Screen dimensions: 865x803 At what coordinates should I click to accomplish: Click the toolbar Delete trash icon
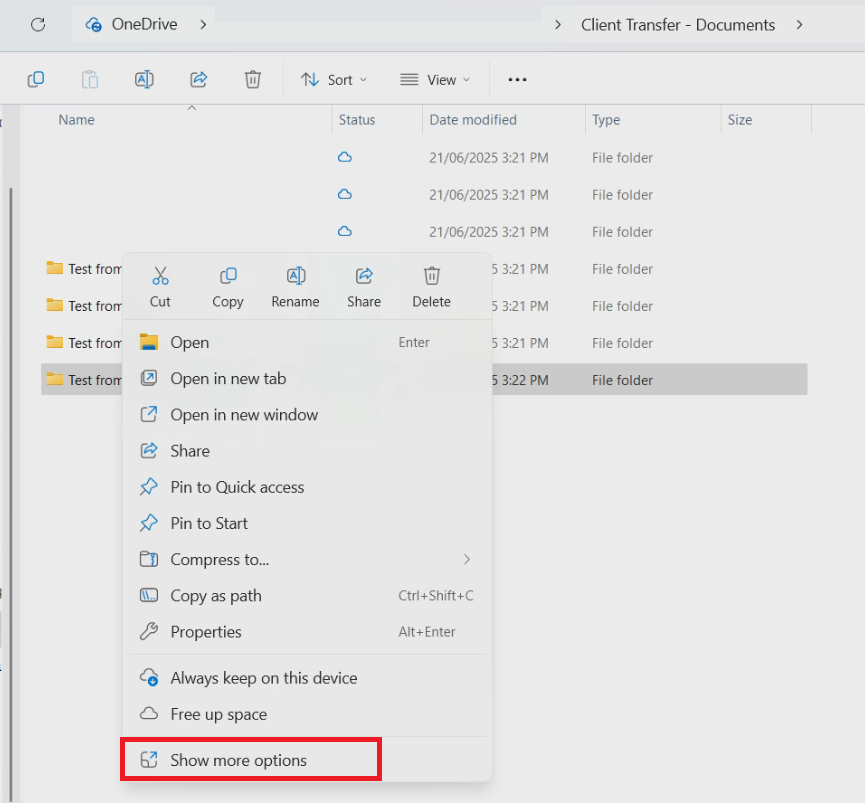pos(253,80)
